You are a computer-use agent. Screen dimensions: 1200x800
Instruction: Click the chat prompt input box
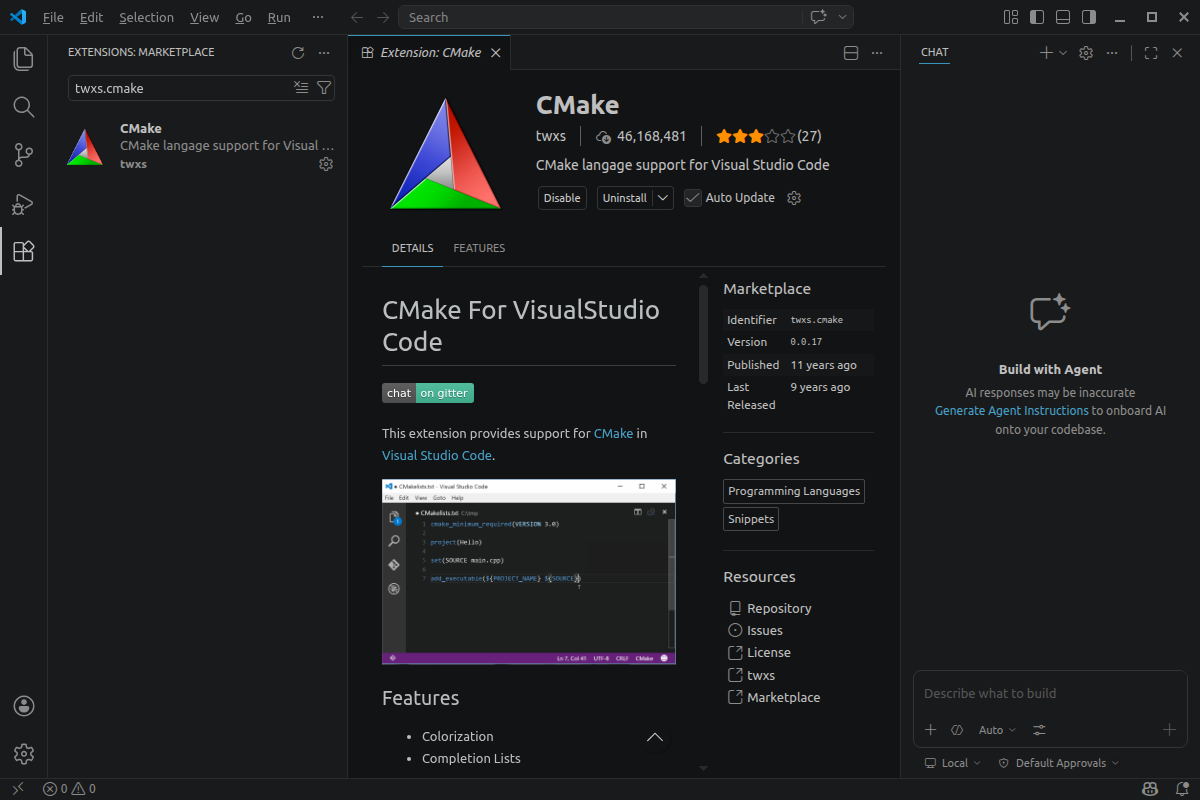coord(1050,693)
